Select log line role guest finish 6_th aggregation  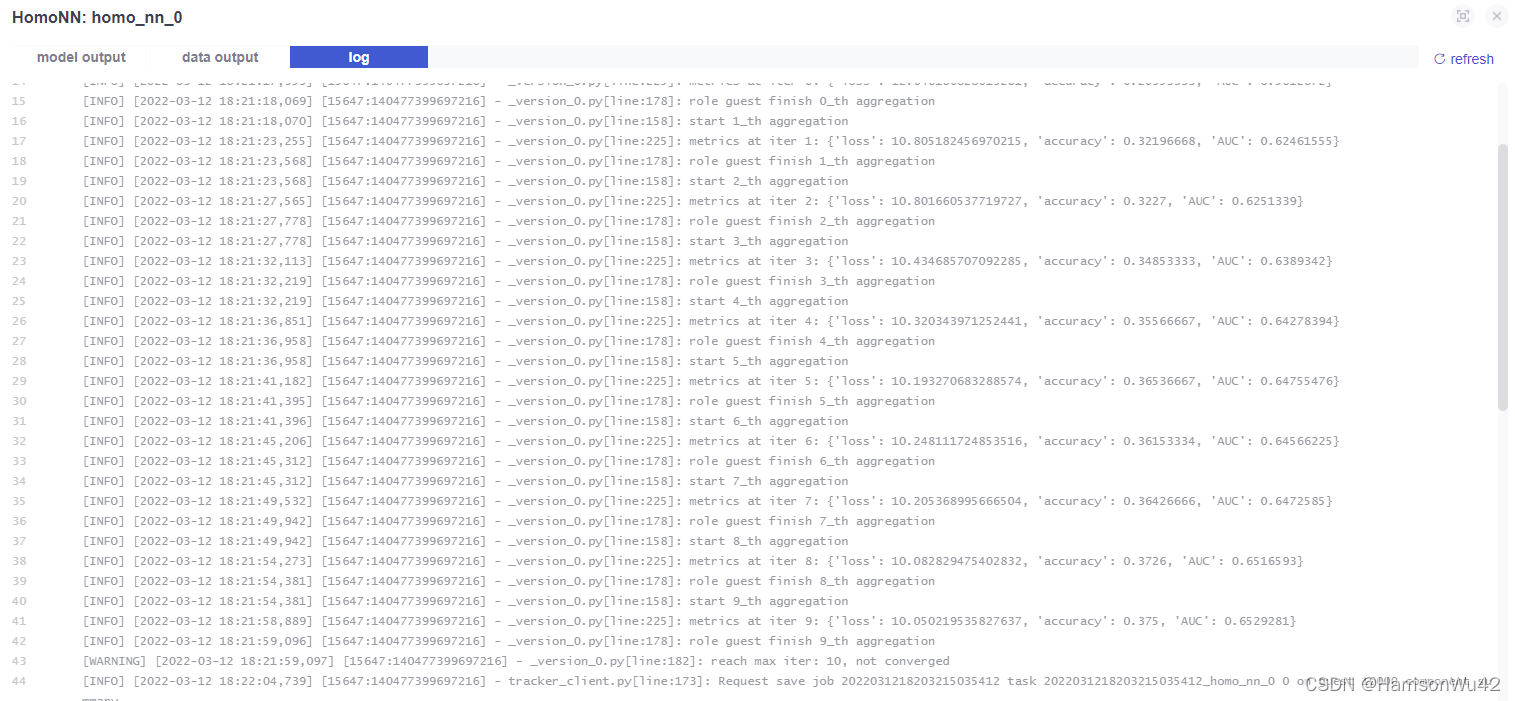(509, 461)
